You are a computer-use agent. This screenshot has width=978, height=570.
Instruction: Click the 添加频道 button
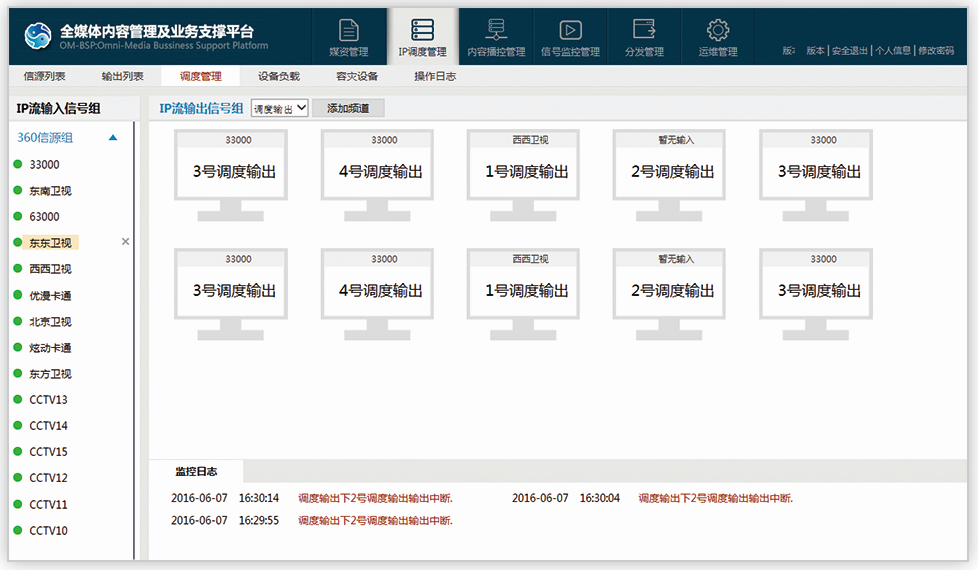pyautogui.click(x=348, y=108)
